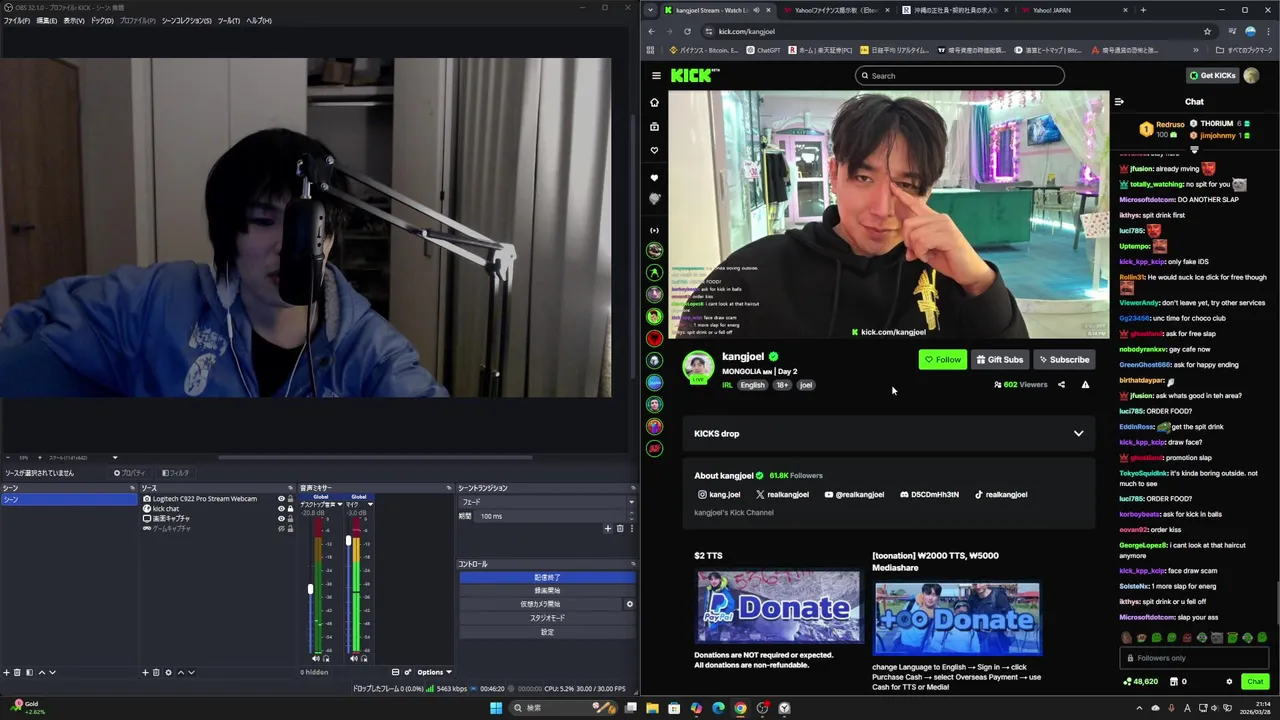Toggle lock on kick chat source
This screenshot has height=720, width=1280.
290,509
